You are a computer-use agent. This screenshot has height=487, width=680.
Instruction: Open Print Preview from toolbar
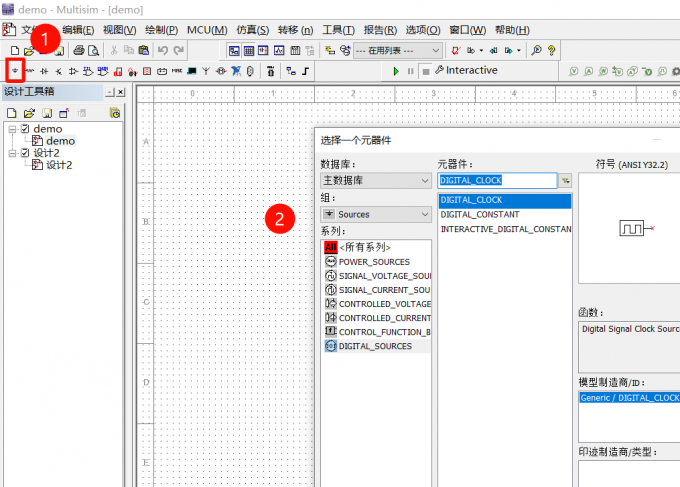(93, 51)
